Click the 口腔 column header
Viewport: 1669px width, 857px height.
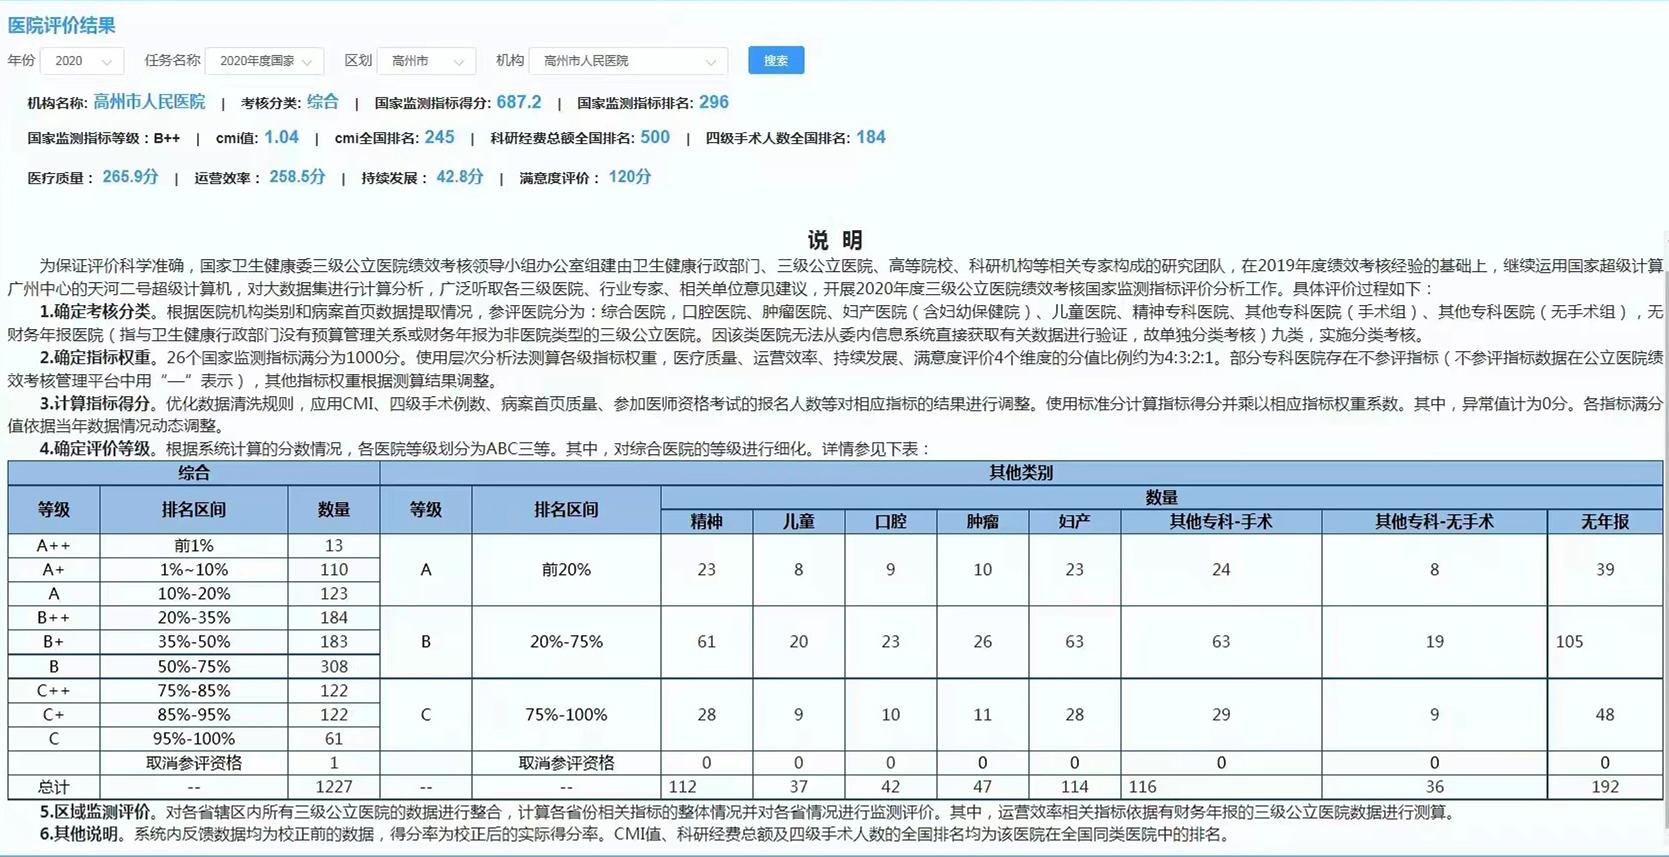tap(890, 521)
